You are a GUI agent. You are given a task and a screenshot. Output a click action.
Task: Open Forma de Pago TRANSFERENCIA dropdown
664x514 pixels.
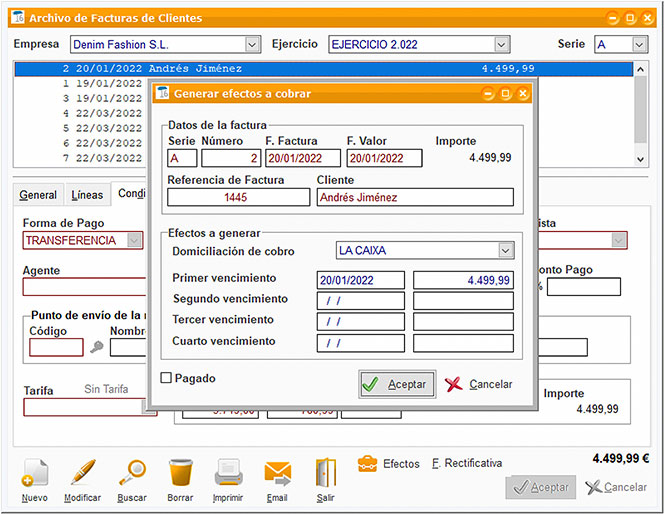point(134,240)
